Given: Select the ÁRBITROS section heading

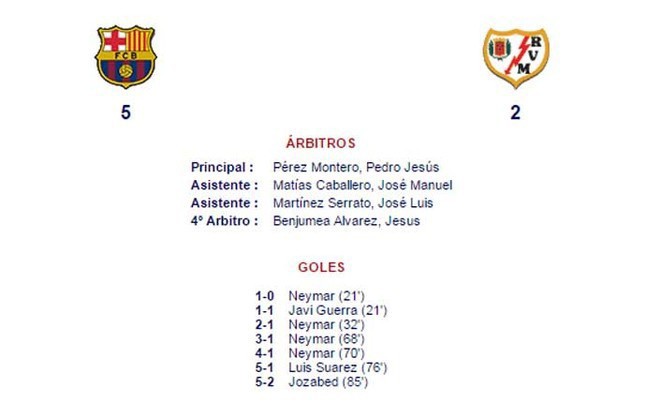Looking at the screenshot, I should pos(321,144).
